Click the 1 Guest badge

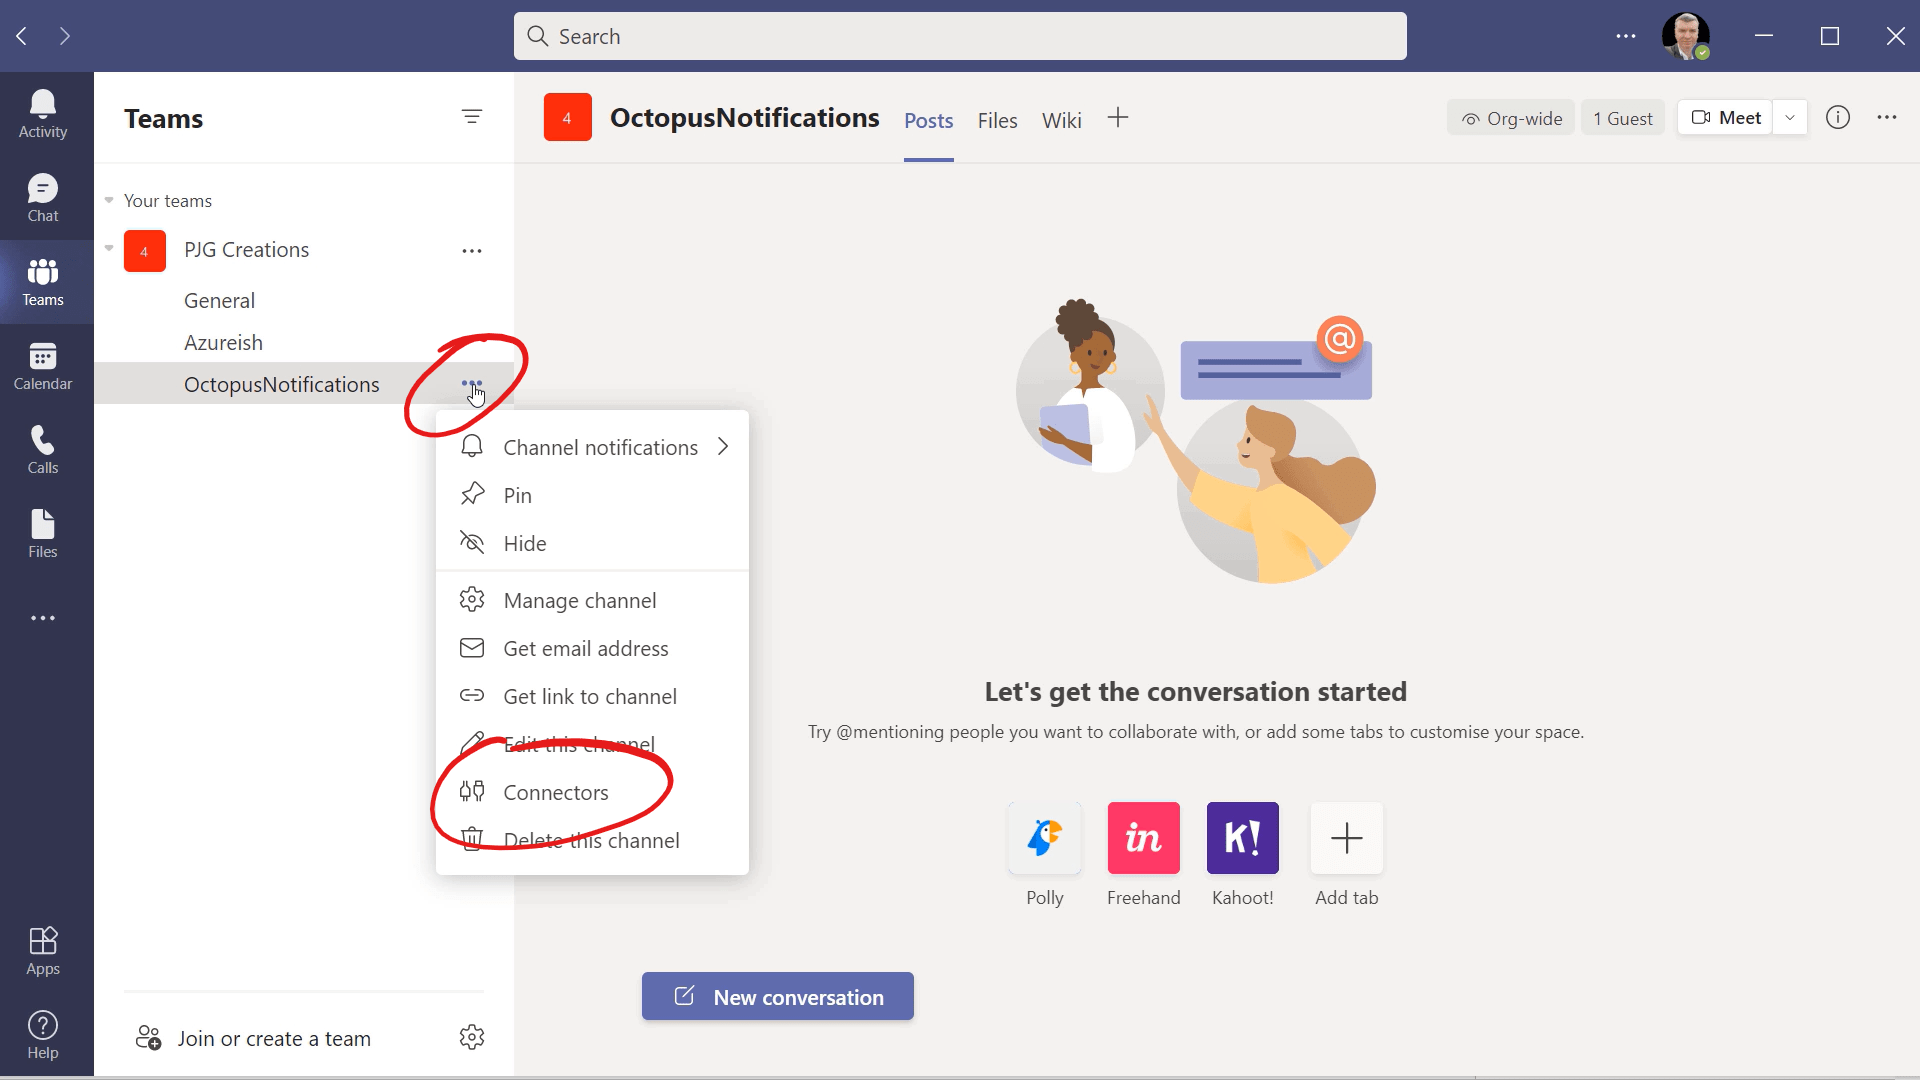(1622, 118)
